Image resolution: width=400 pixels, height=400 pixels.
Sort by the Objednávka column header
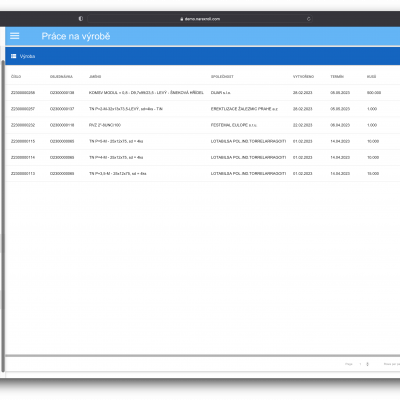pos(61,77)
